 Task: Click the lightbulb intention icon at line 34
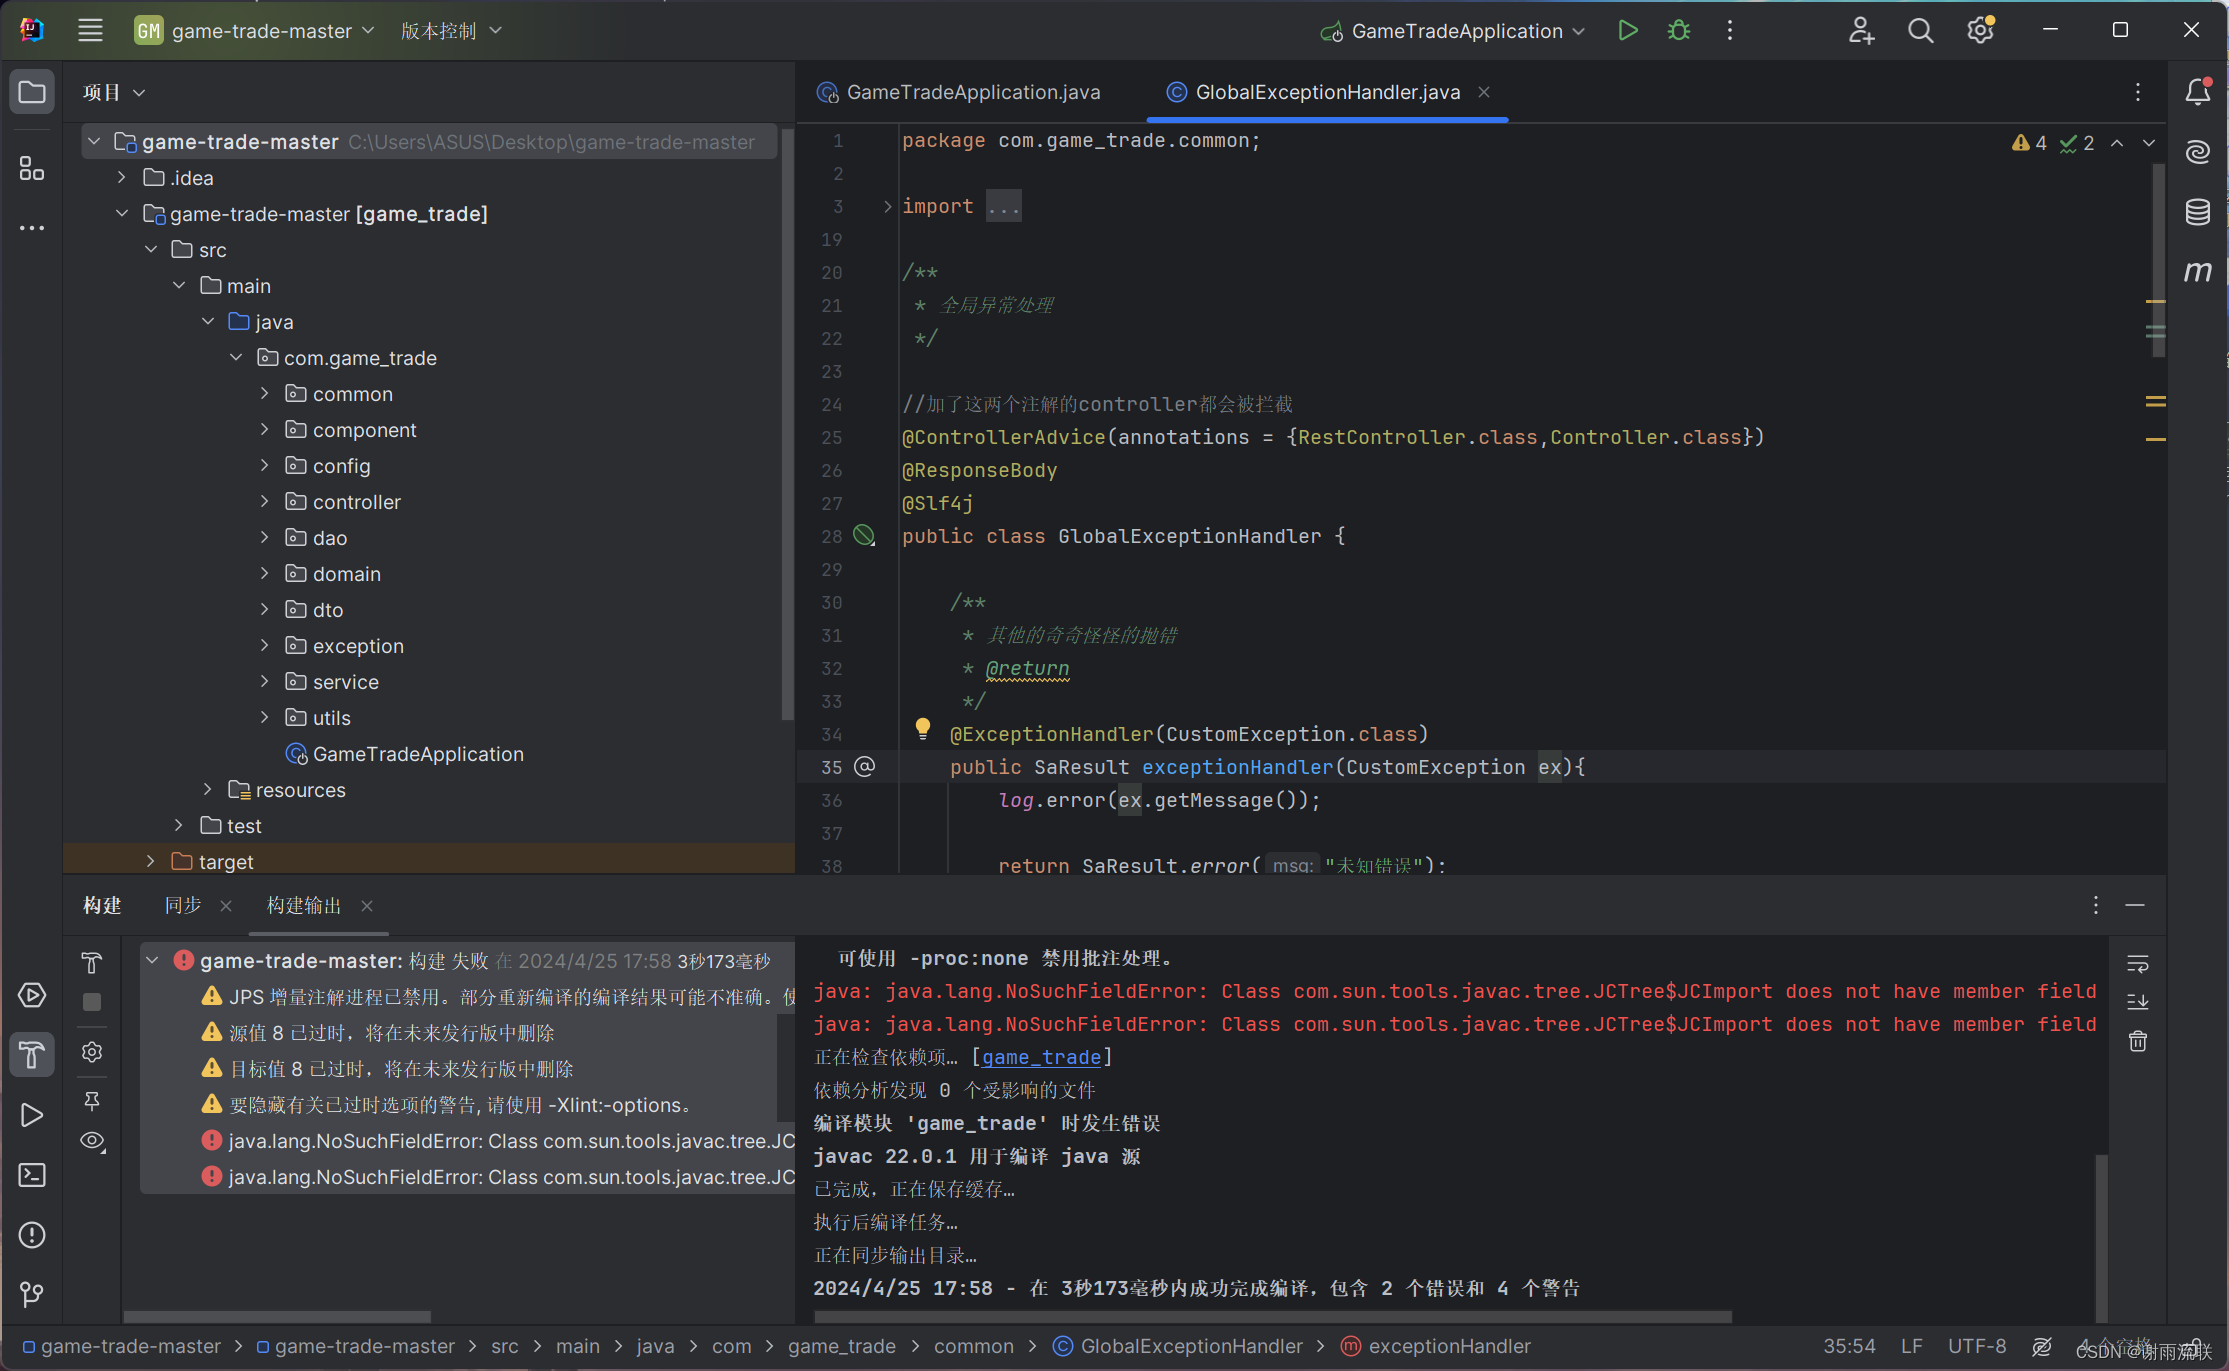point(922,728)
